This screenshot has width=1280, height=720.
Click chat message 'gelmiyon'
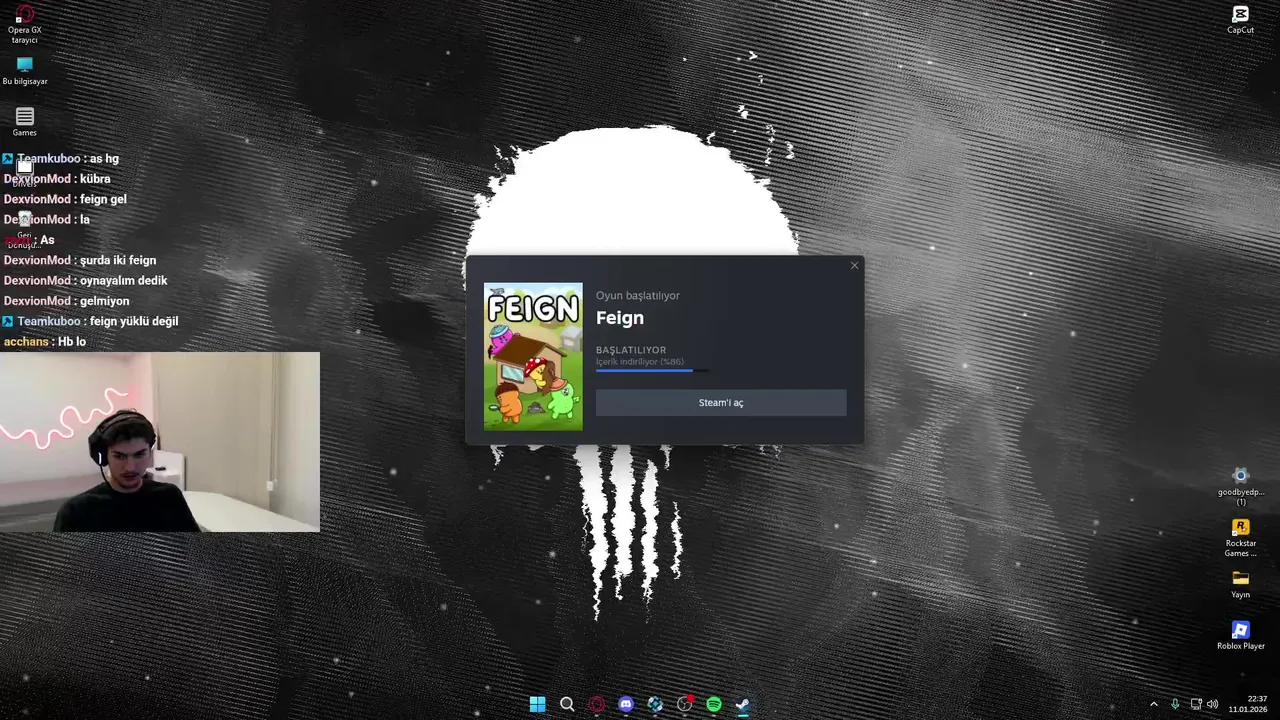tap(105, 301)
